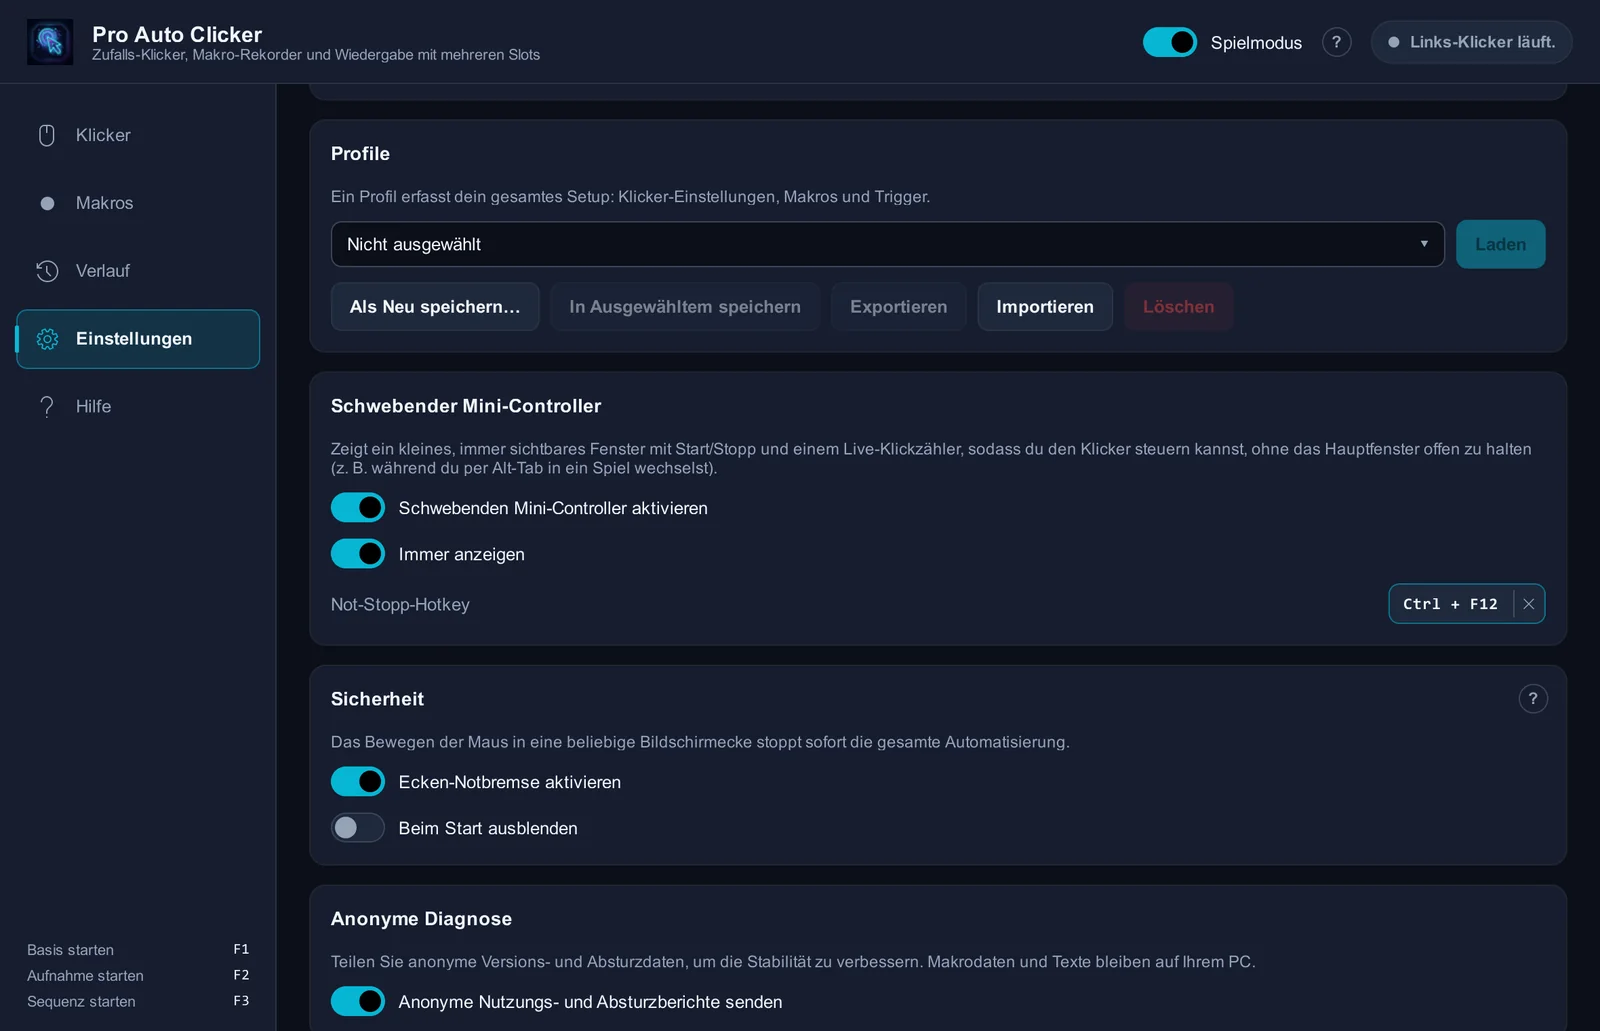The image size is (1600, 1031).
Task: Open the help icon next to Spielmodus
Action: [1336, 42]
